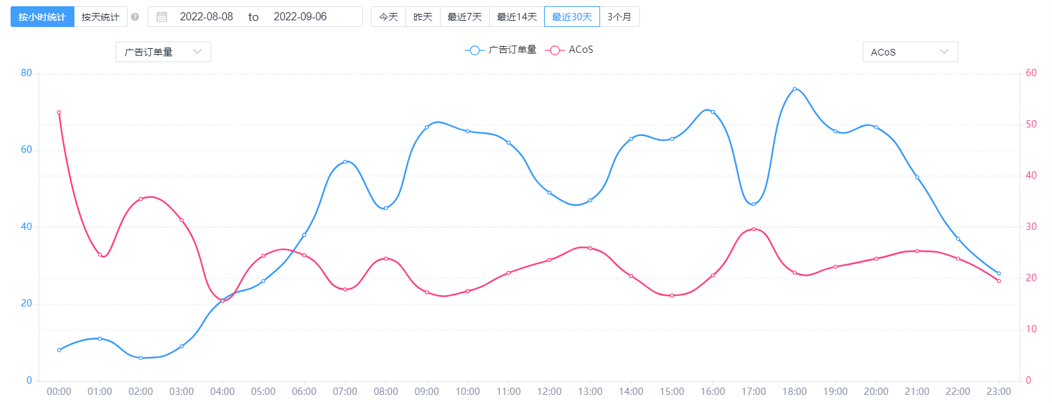This screenshot has height=403, width=1052.
Task: Open the ACoS metric dropdown on right
Action: [x=909, y=52]
